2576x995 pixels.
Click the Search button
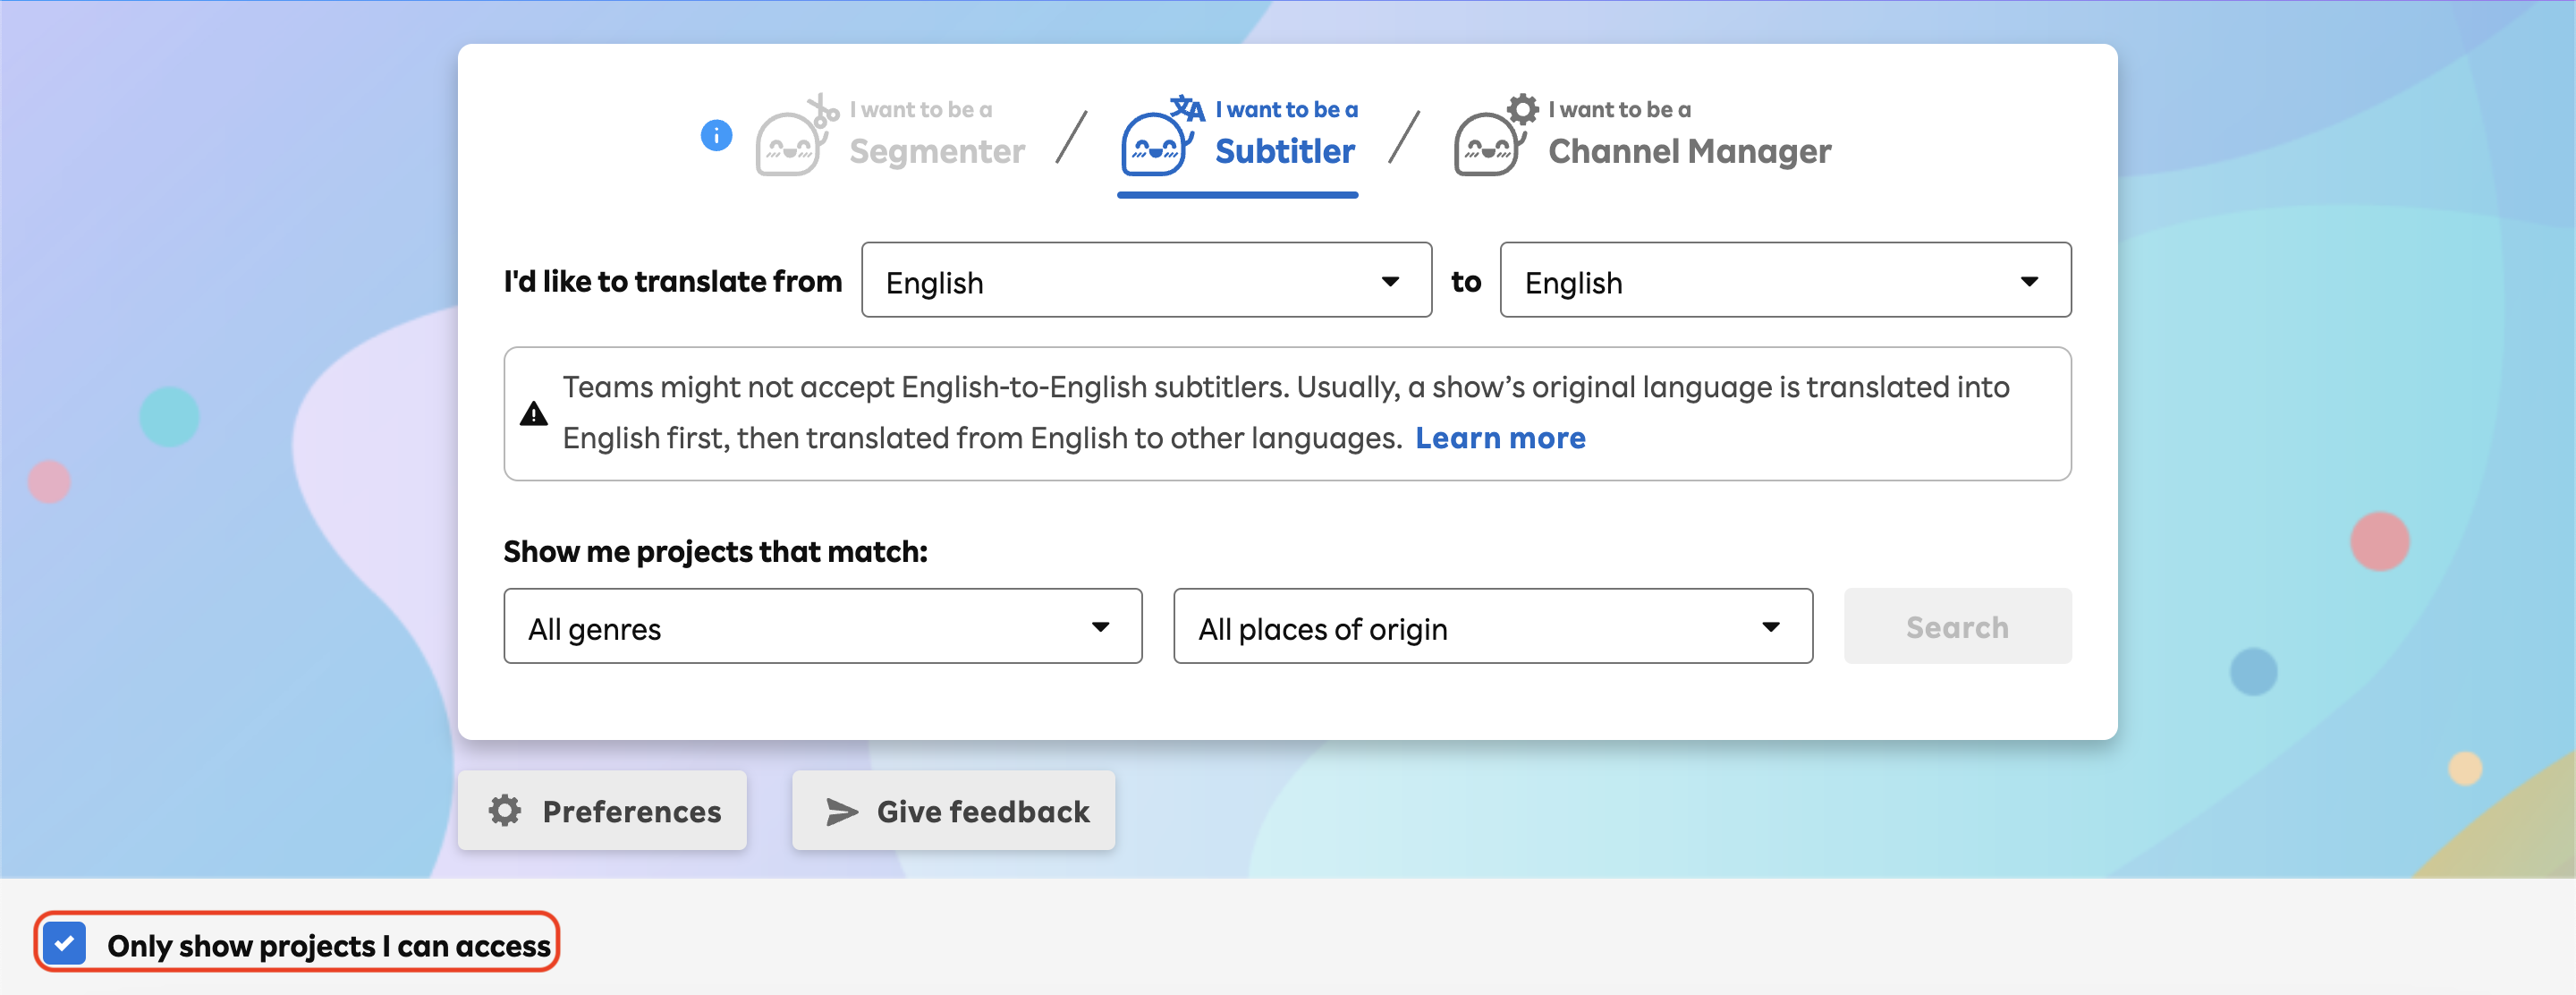pyautogui.click(x=1957, y=626)
